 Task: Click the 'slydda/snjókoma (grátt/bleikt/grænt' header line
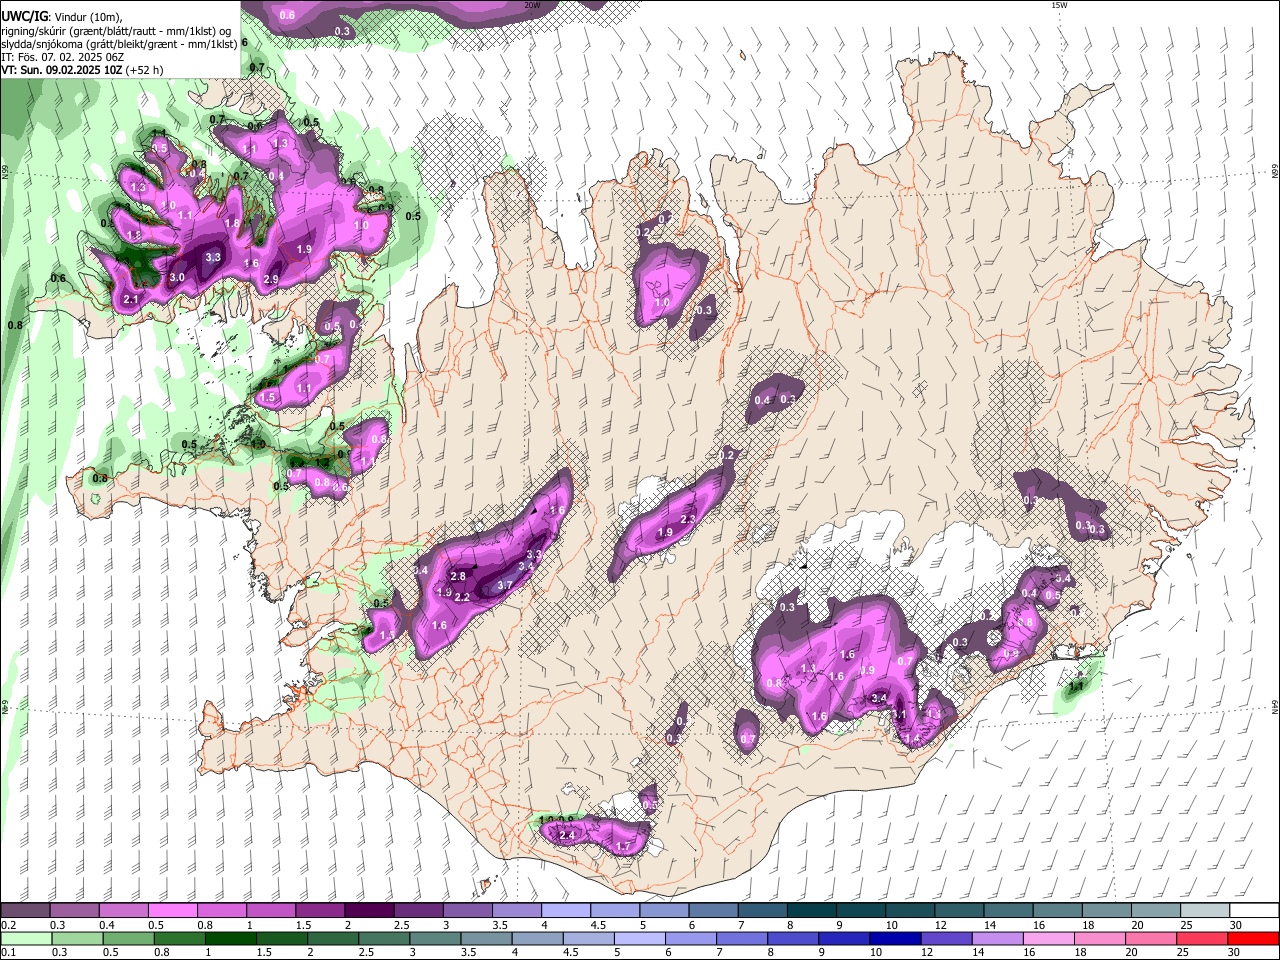[118, 44]
